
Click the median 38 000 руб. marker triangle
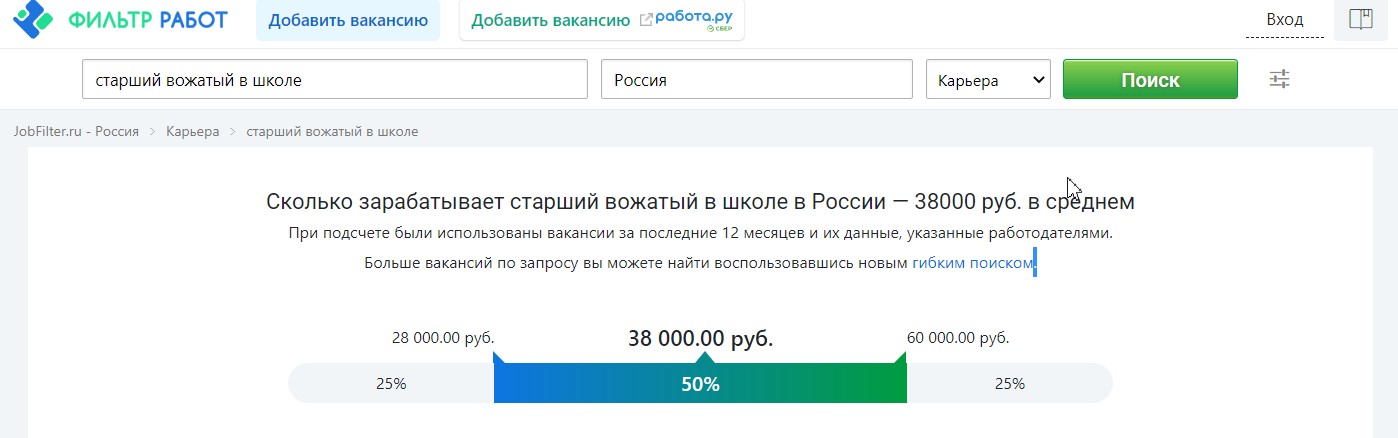705,358
